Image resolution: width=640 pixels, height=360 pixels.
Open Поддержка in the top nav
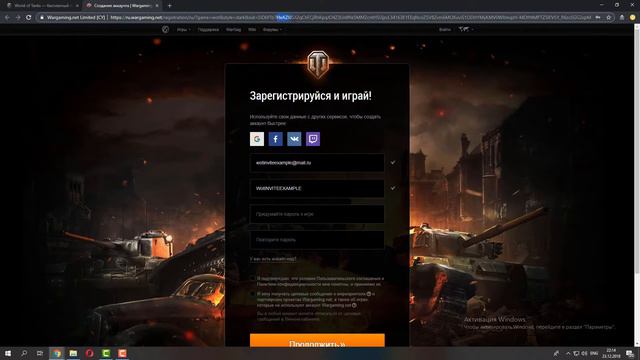coord(208,30)
